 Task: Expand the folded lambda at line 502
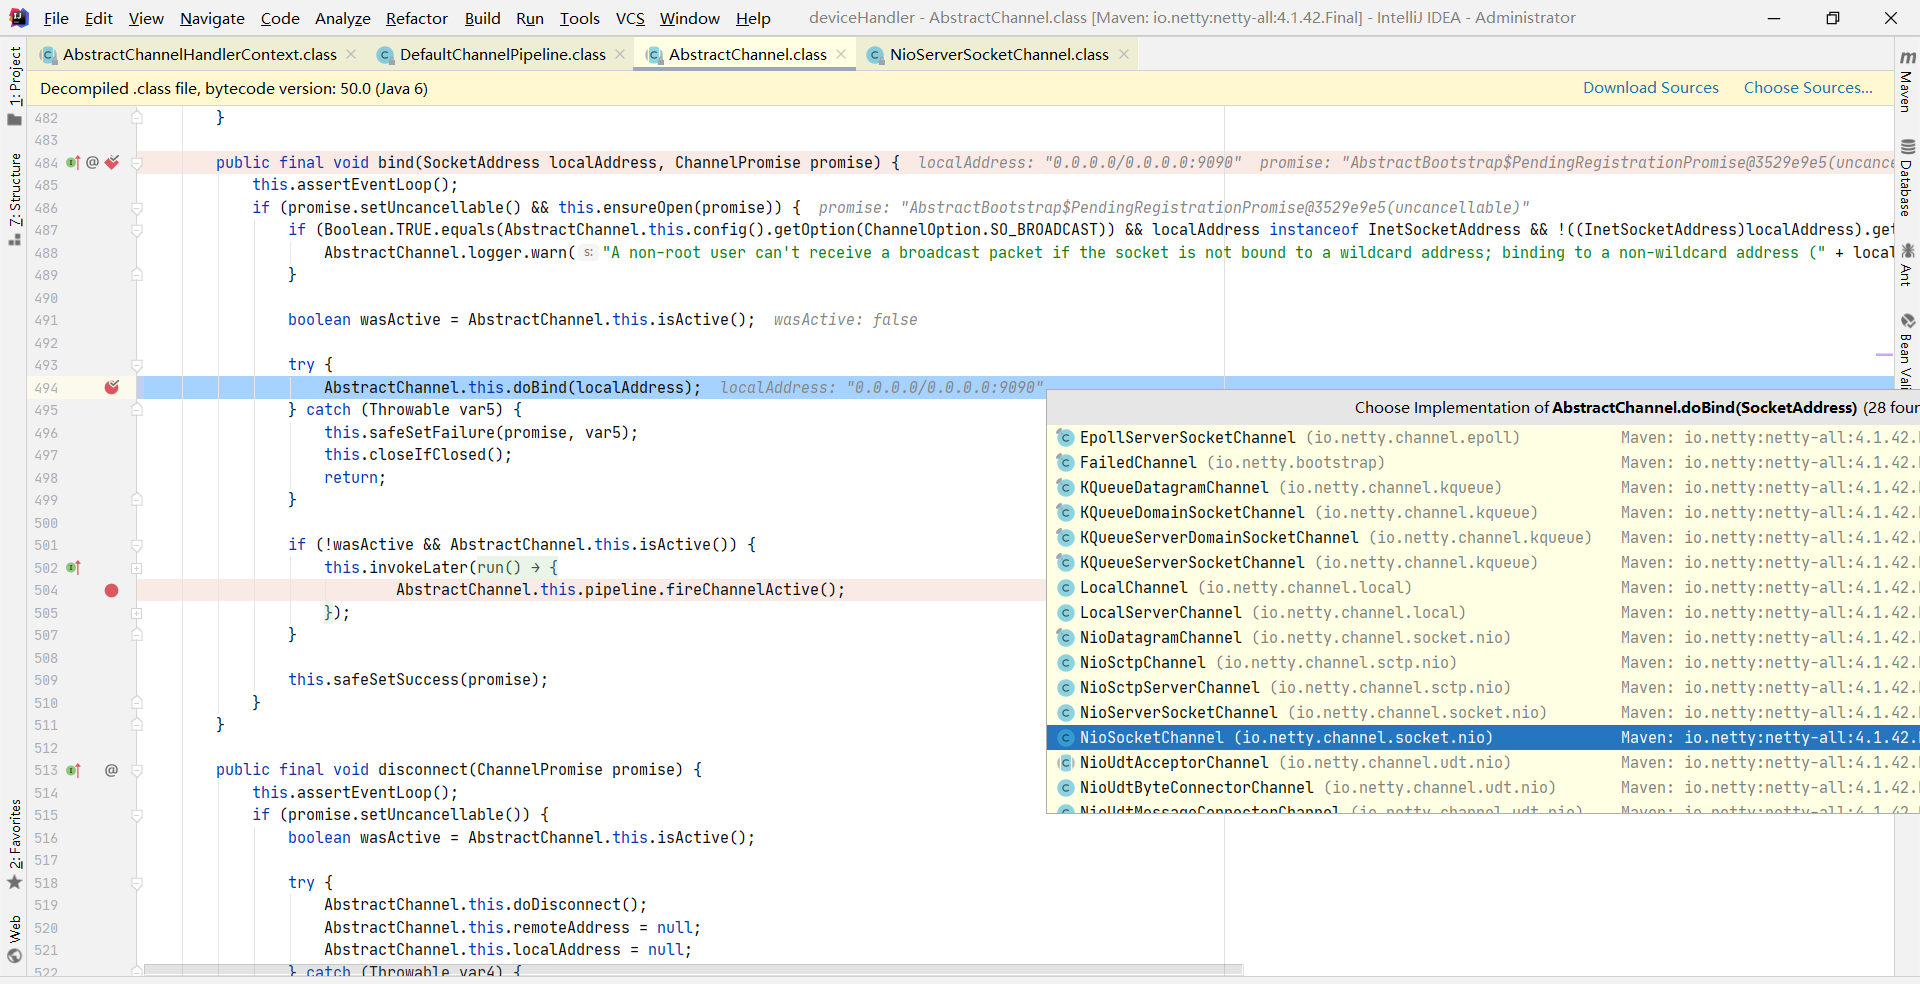(x=137, y=567)
